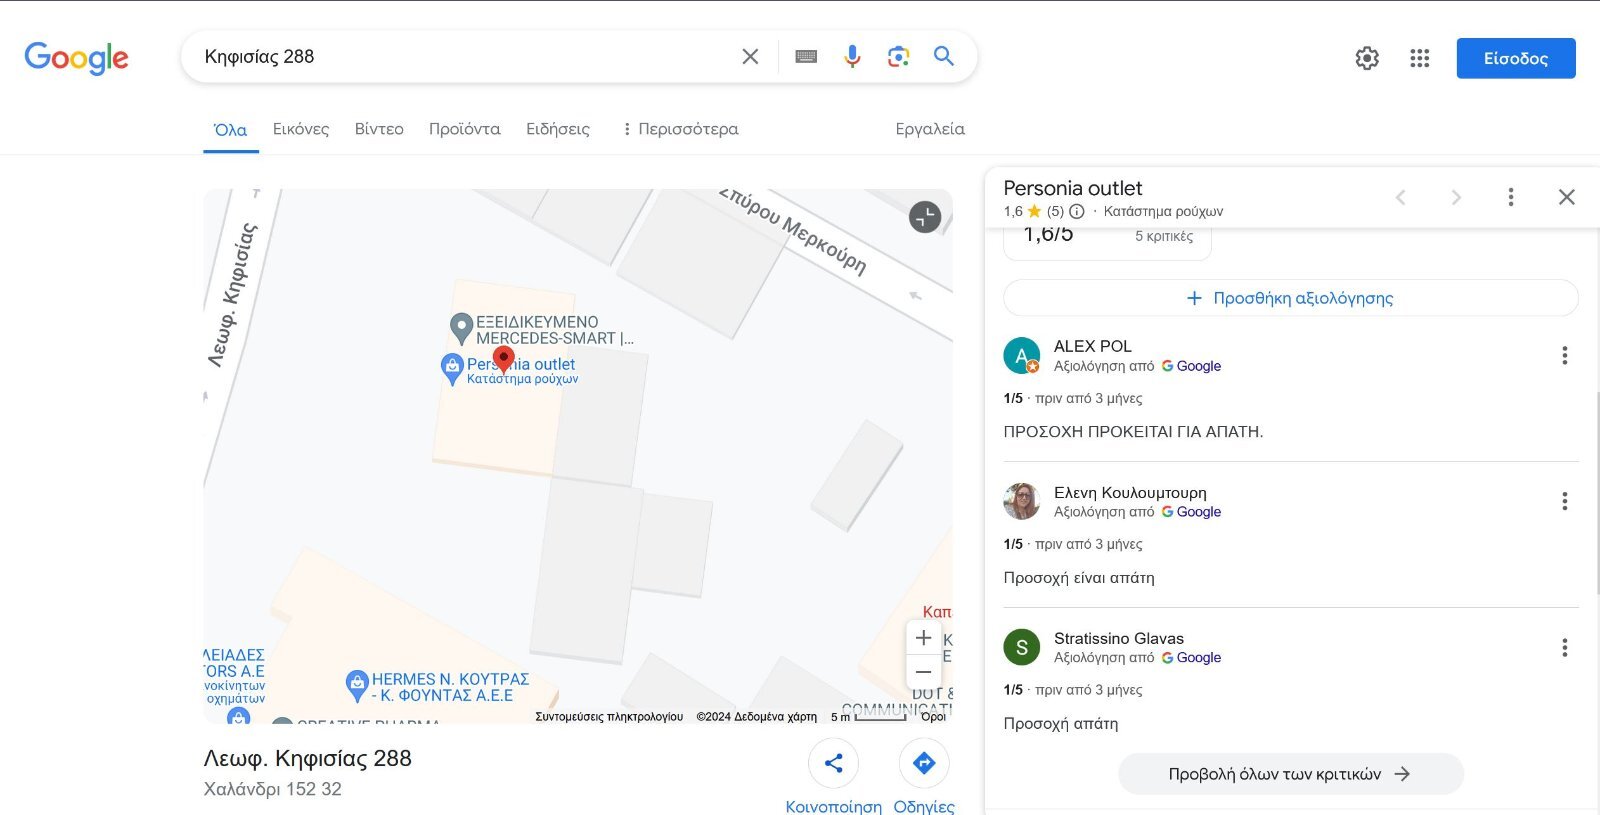Close the Persona outlet panel
Screen dimensions: 1600x815
1567,197
